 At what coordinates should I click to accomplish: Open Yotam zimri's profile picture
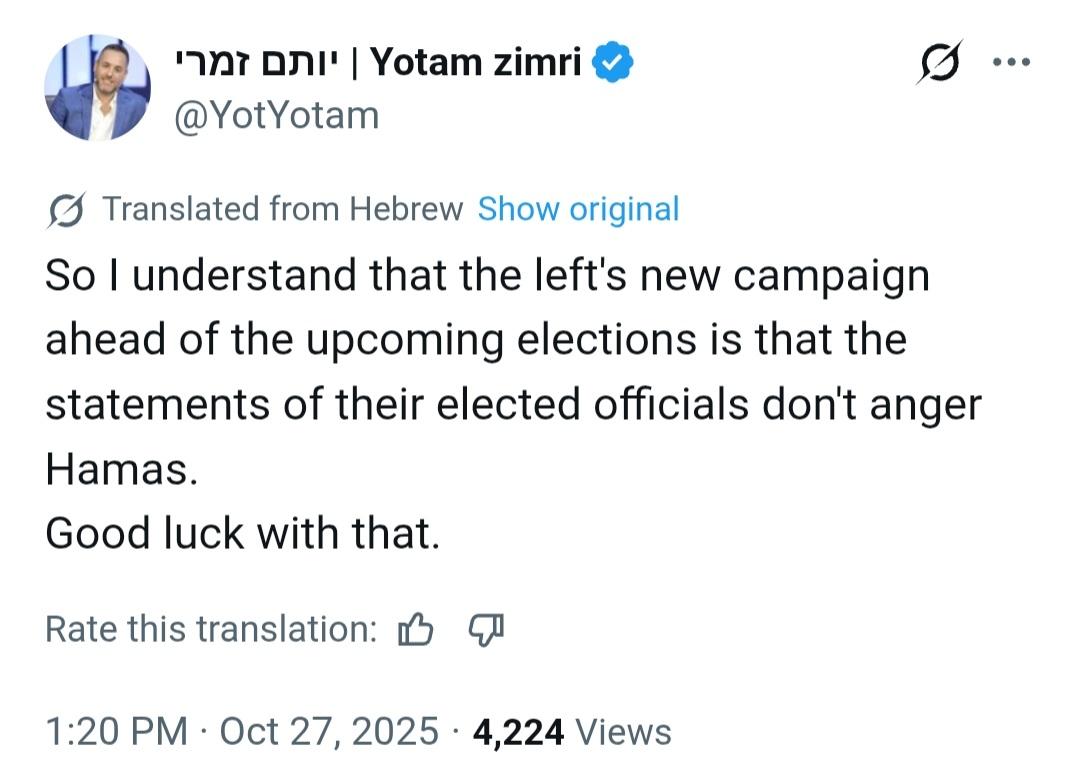97,87
